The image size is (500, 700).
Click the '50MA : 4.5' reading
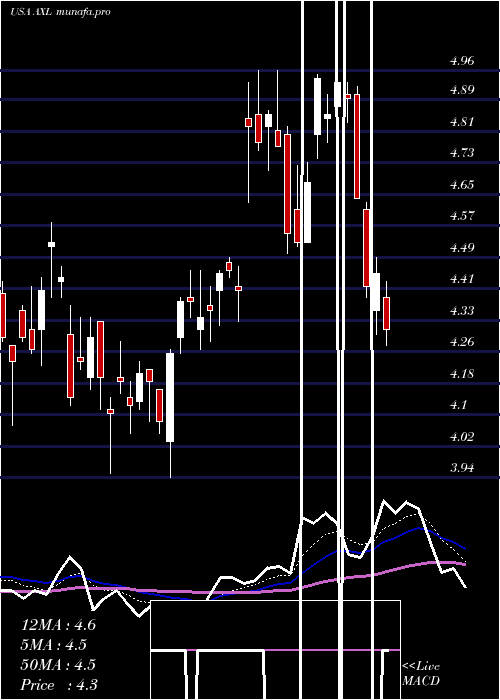[58, 665]
